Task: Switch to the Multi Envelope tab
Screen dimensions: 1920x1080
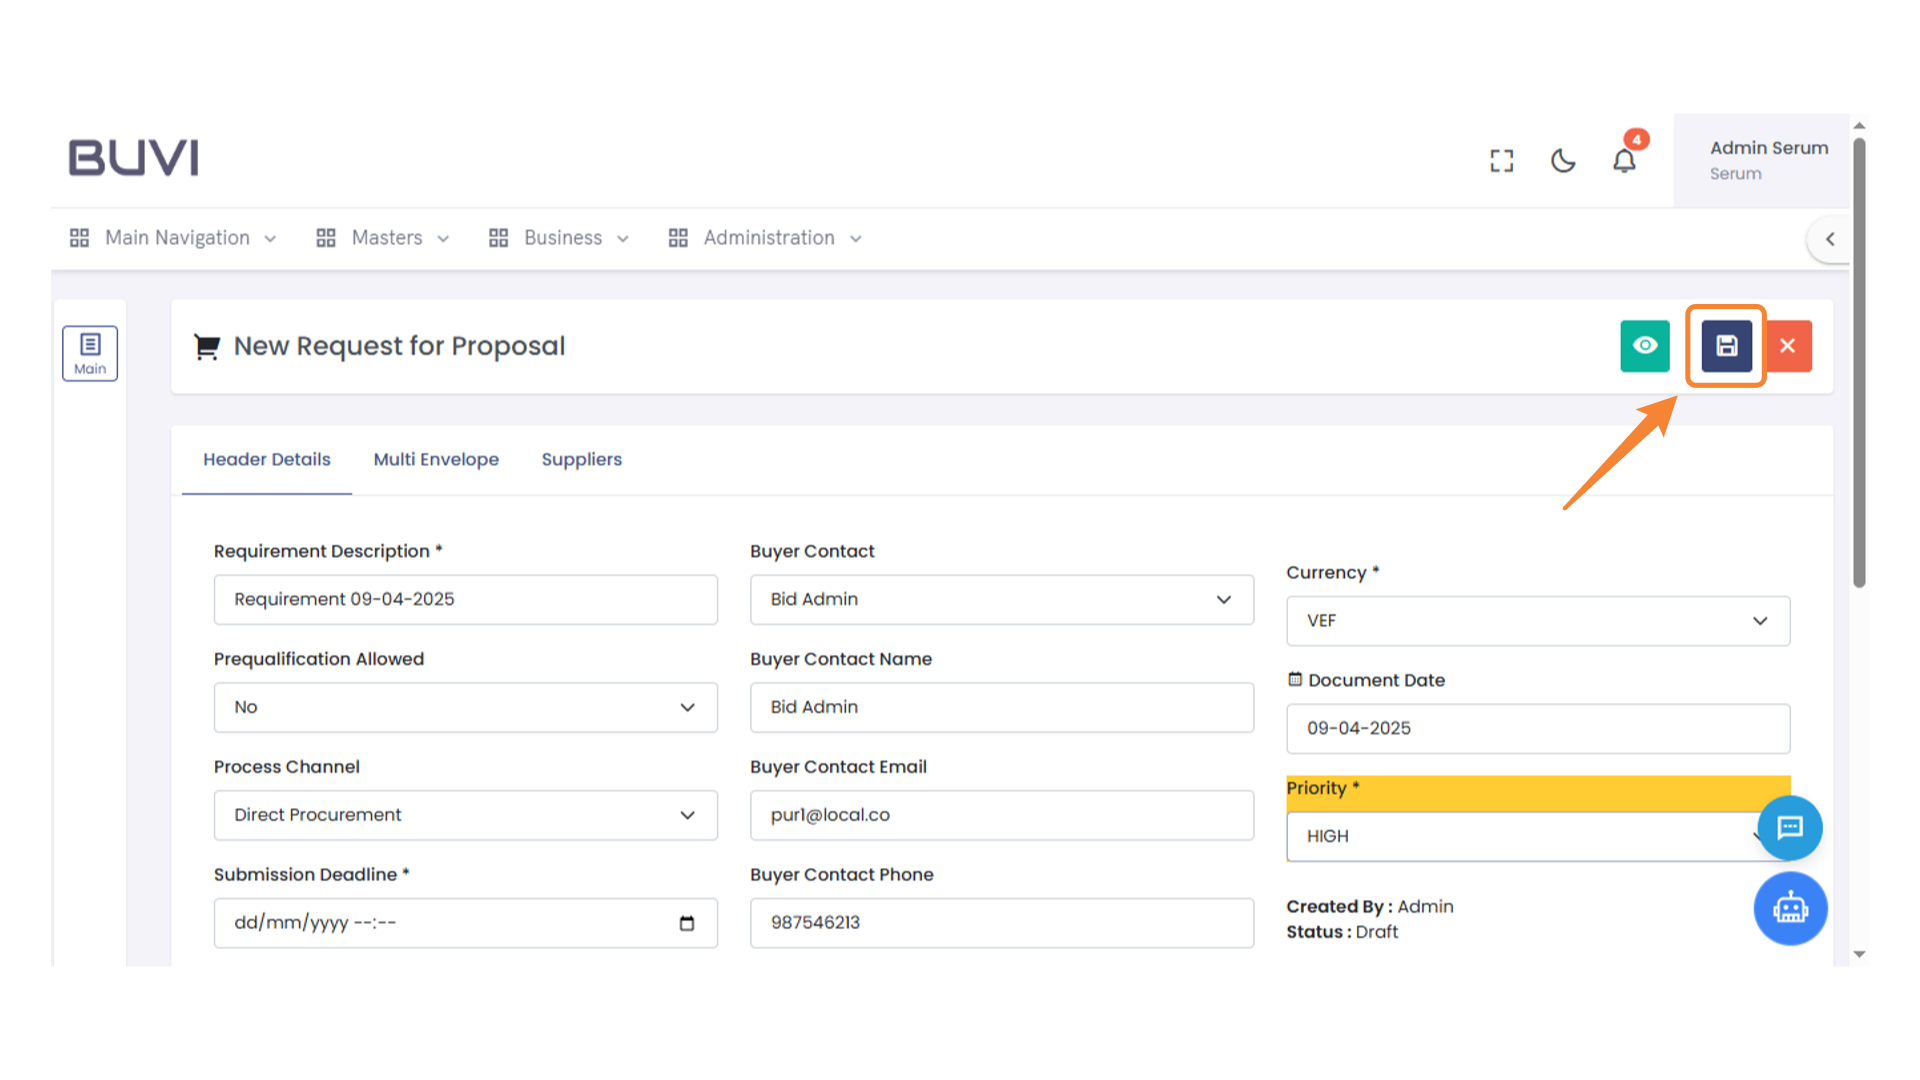Action: pyautogui.click(x=436, y=459)
